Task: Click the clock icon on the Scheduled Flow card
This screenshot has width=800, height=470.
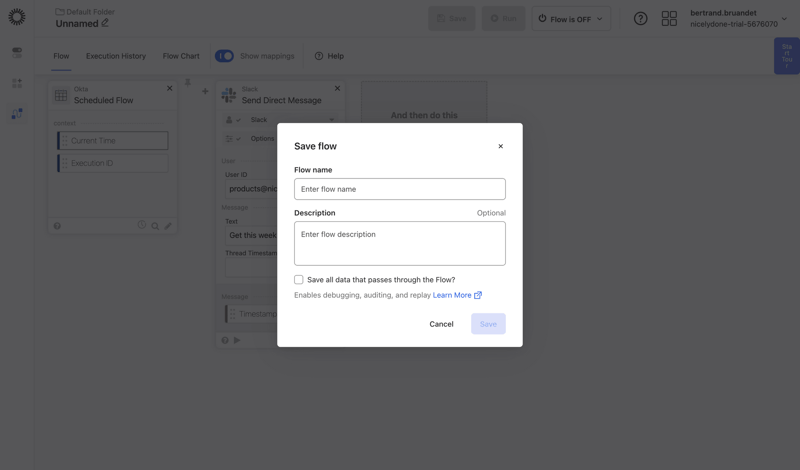Action: 142,225
